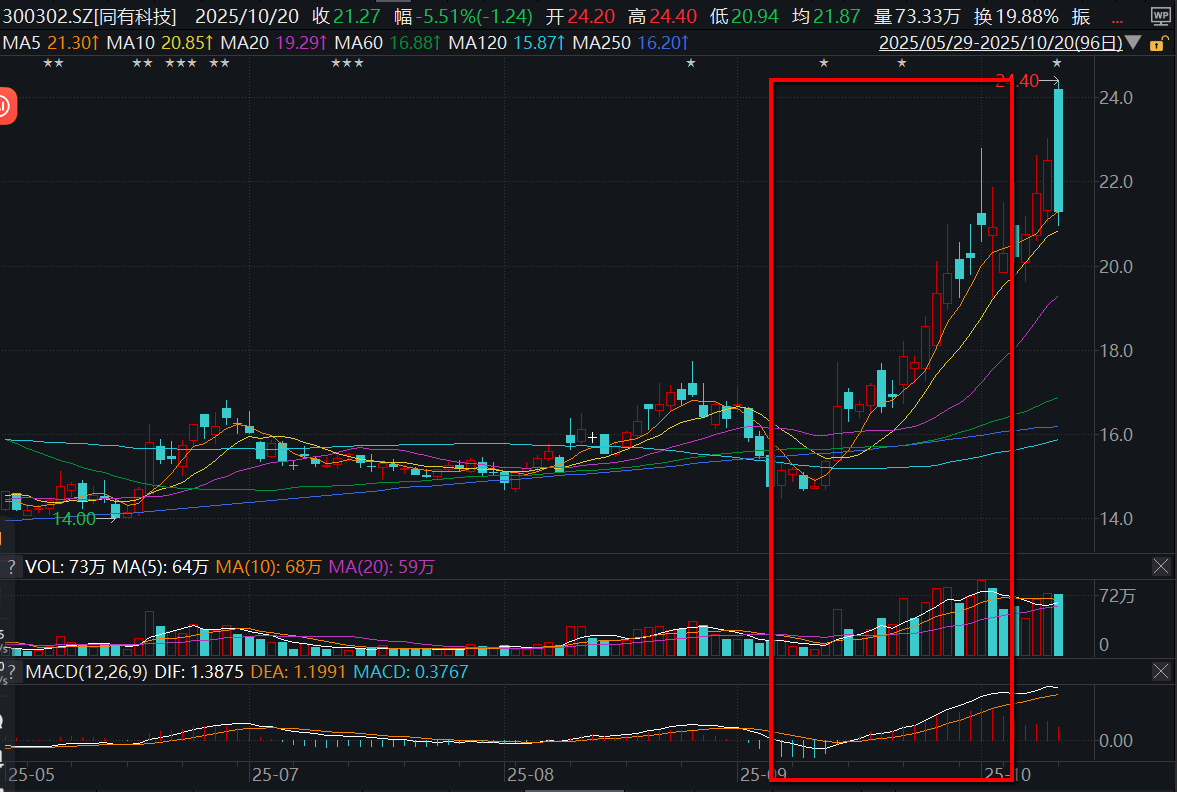Viewport: 1177px width, 792px height.
Task: Click the star marker above the 24.40 high
Action: 1057,63
